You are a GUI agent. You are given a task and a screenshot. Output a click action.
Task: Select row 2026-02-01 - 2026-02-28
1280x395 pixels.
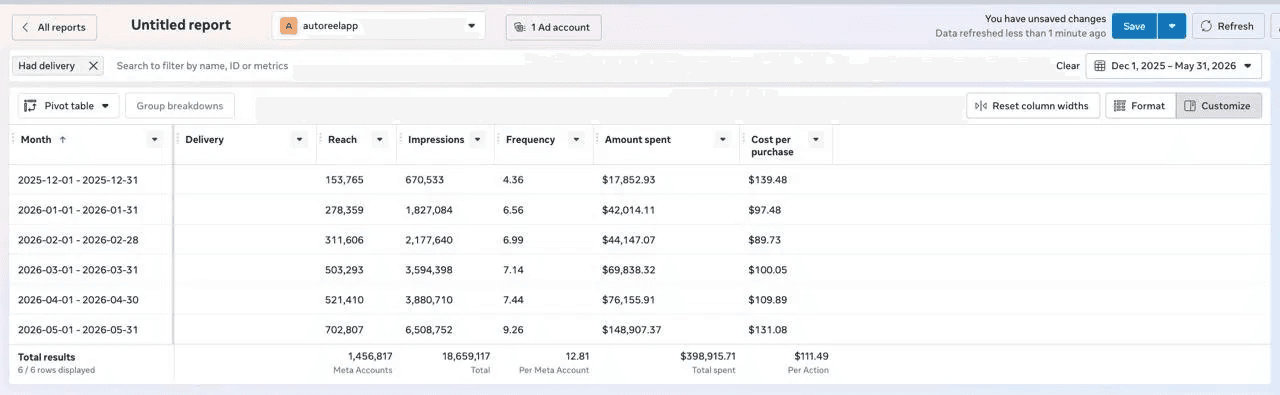coord(78,240)
